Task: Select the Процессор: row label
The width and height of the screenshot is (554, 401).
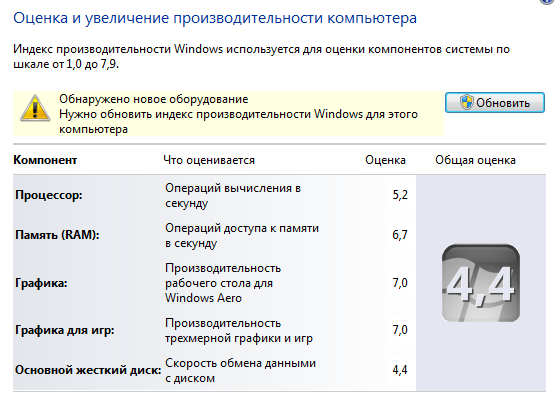Action: coord(49,195)
